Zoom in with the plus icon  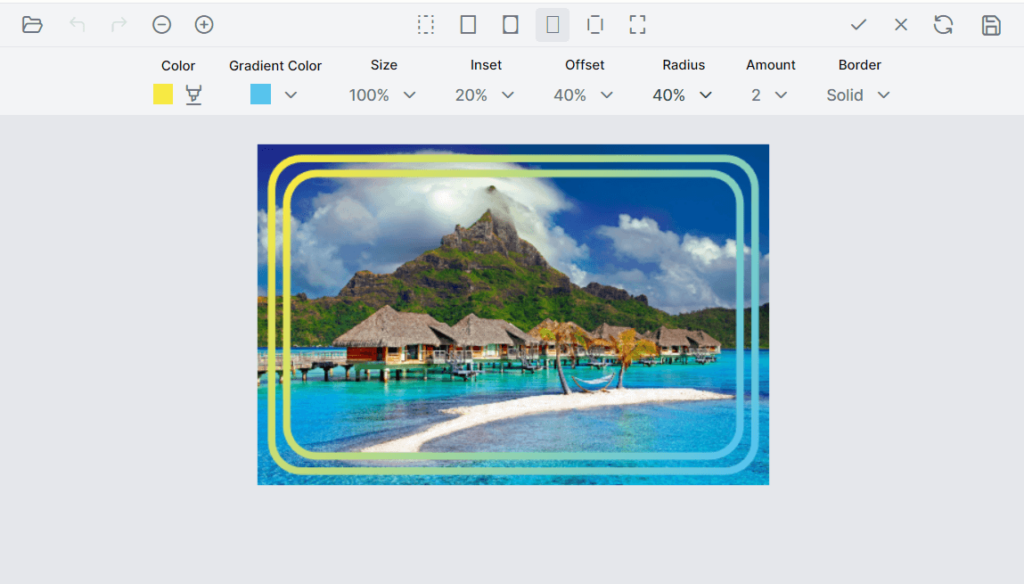click(204, 24)
